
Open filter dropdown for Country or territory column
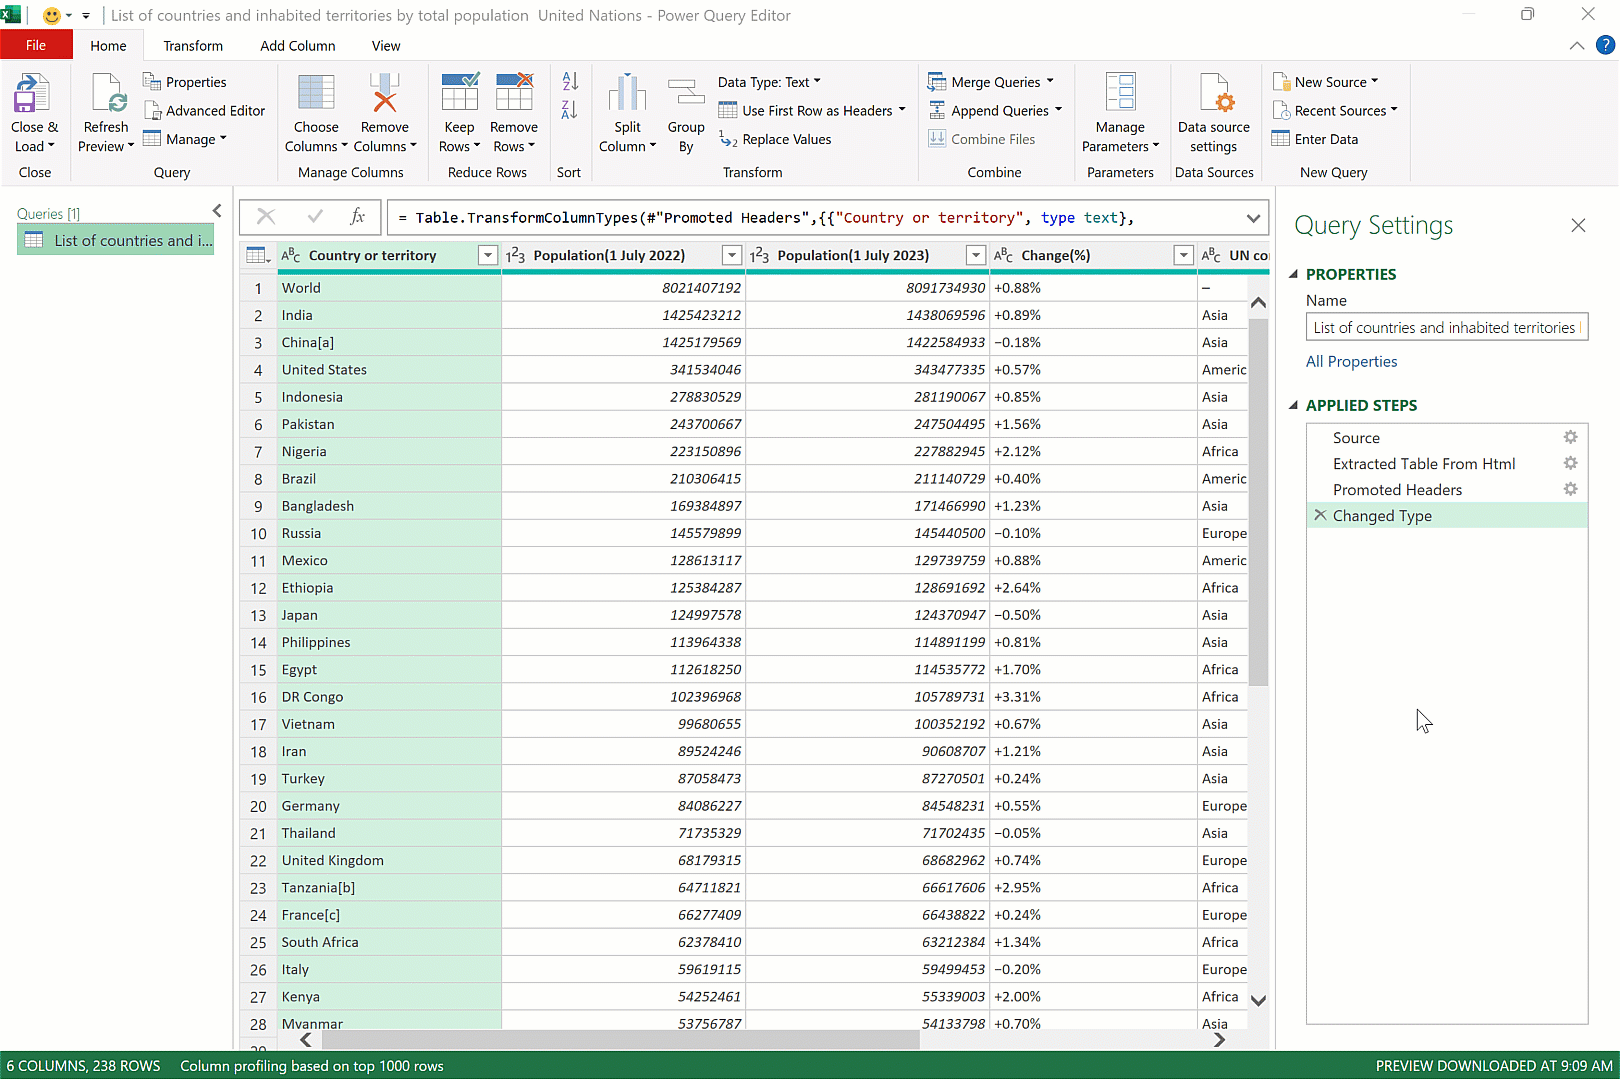coord(487,256)
